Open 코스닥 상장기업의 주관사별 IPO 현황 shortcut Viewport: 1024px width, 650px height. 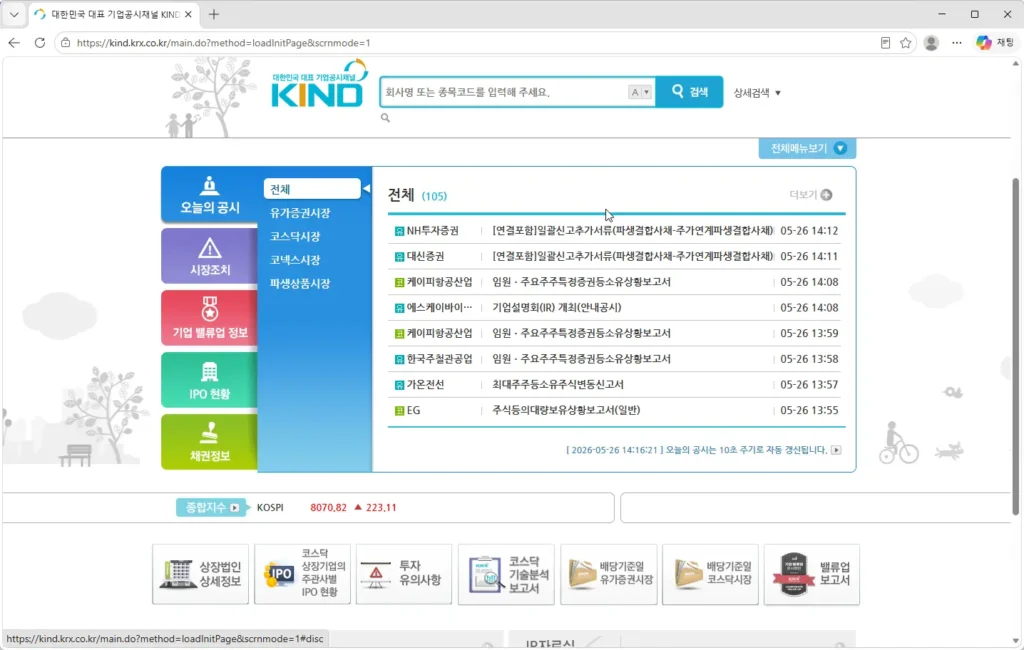pyautogui.click(x=302, y=574)
